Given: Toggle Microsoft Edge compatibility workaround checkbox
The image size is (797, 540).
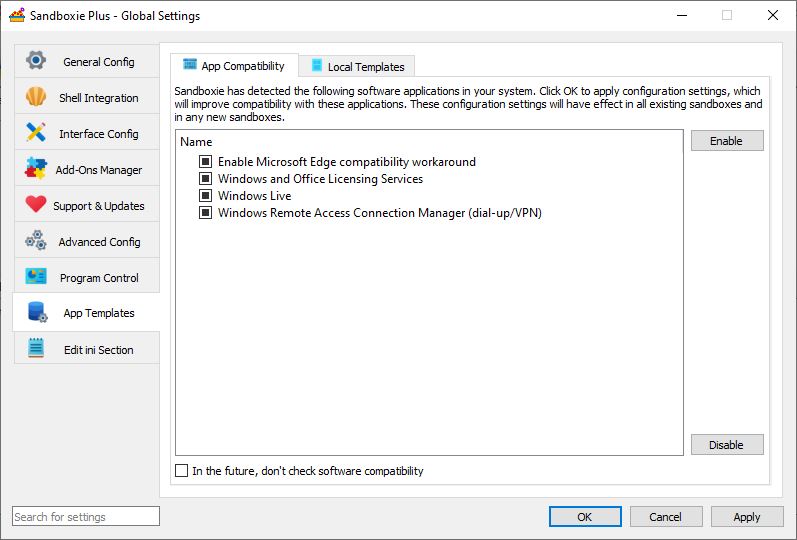Looking at the screenshot, I should click(205, 162).
